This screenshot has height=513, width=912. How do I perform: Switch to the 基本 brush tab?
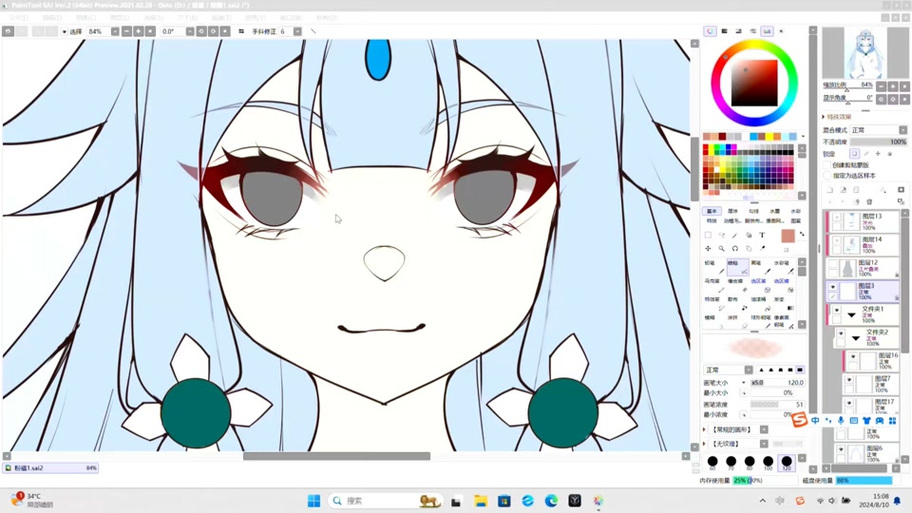[712, 211]
